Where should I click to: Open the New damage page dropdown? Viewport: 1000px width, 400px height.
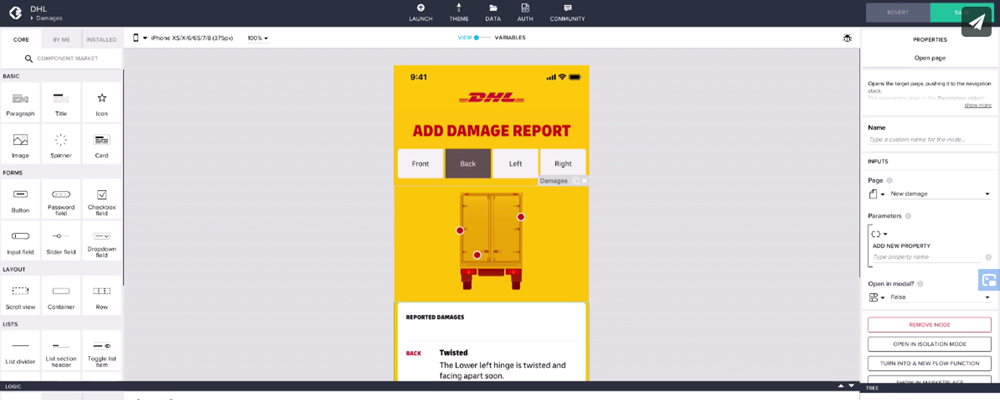941,194
